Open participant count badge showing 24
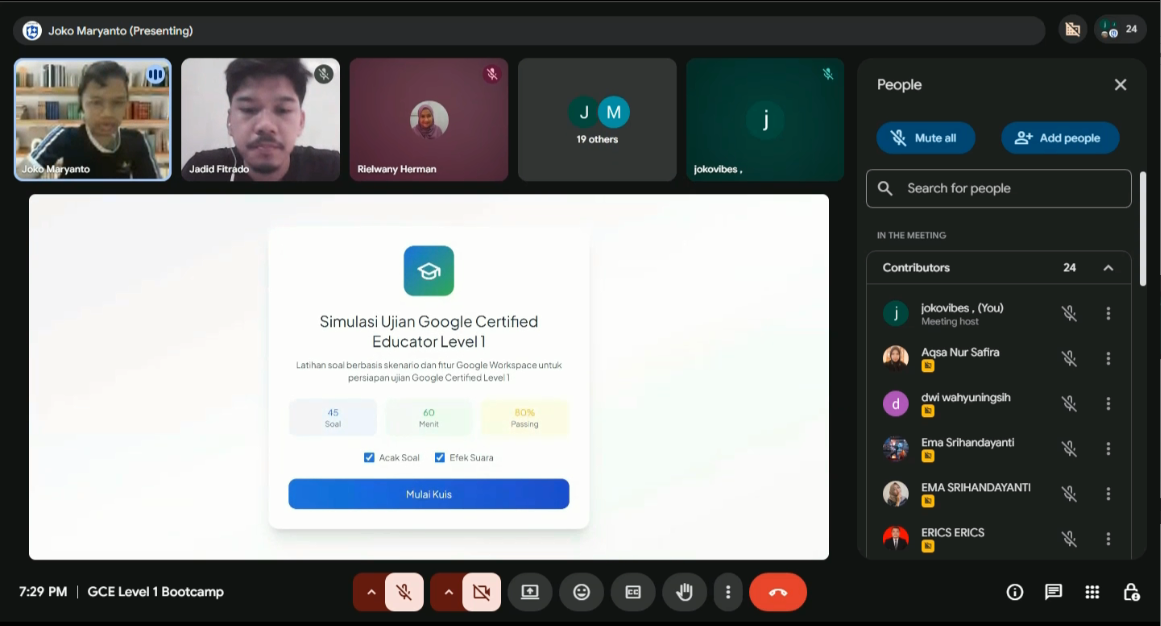 coord(1120,30)
